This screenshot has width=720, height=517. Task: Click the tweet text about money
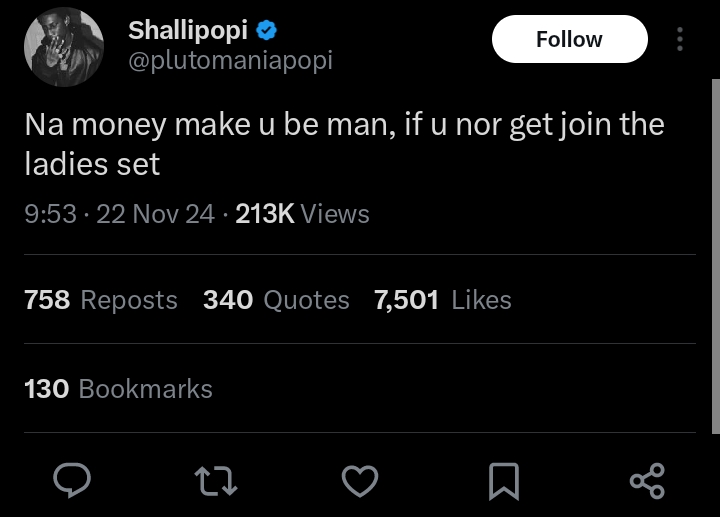click(344, 126)
